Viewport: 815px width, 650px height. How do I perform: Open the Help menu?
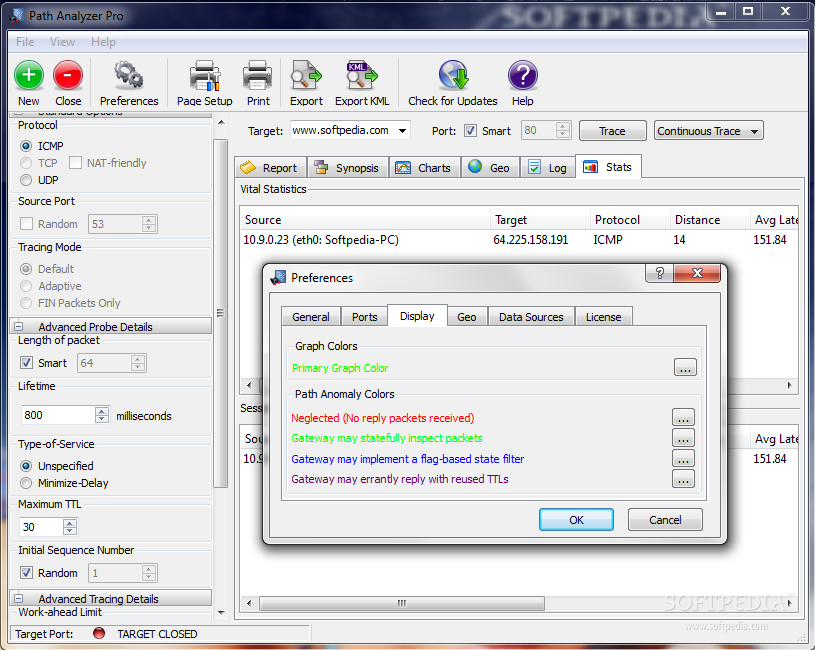pos(103,42)
